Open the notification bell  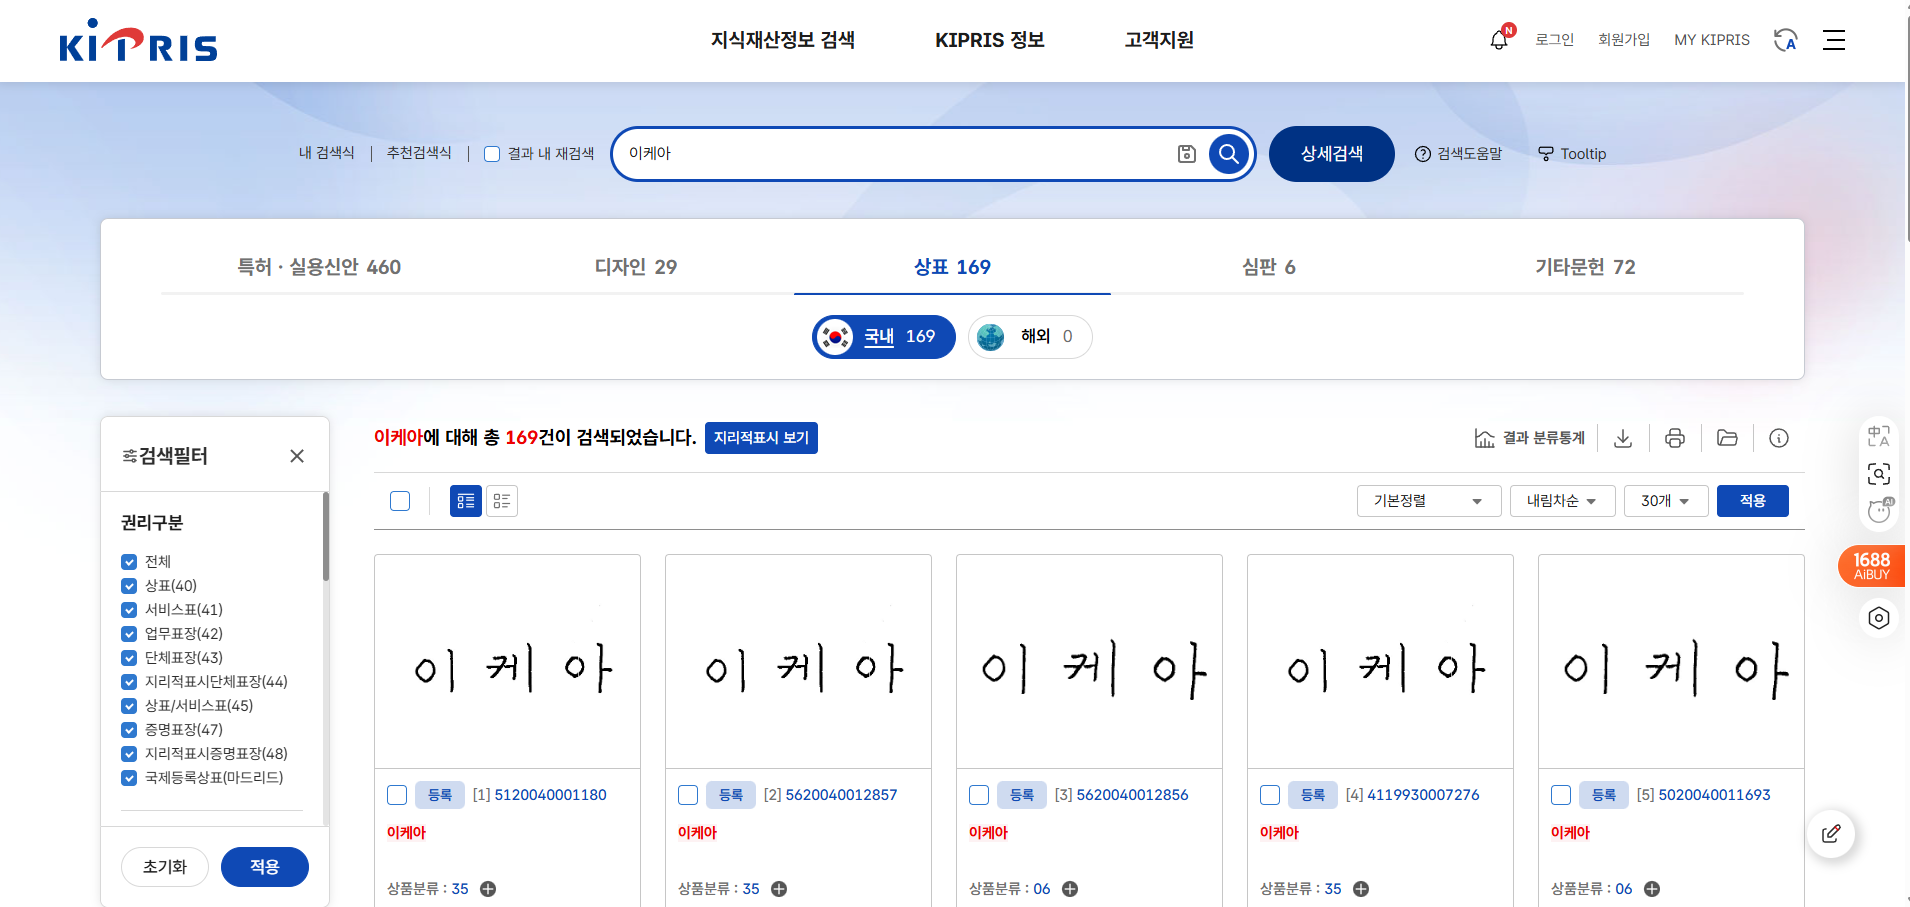coord(1499,39)
